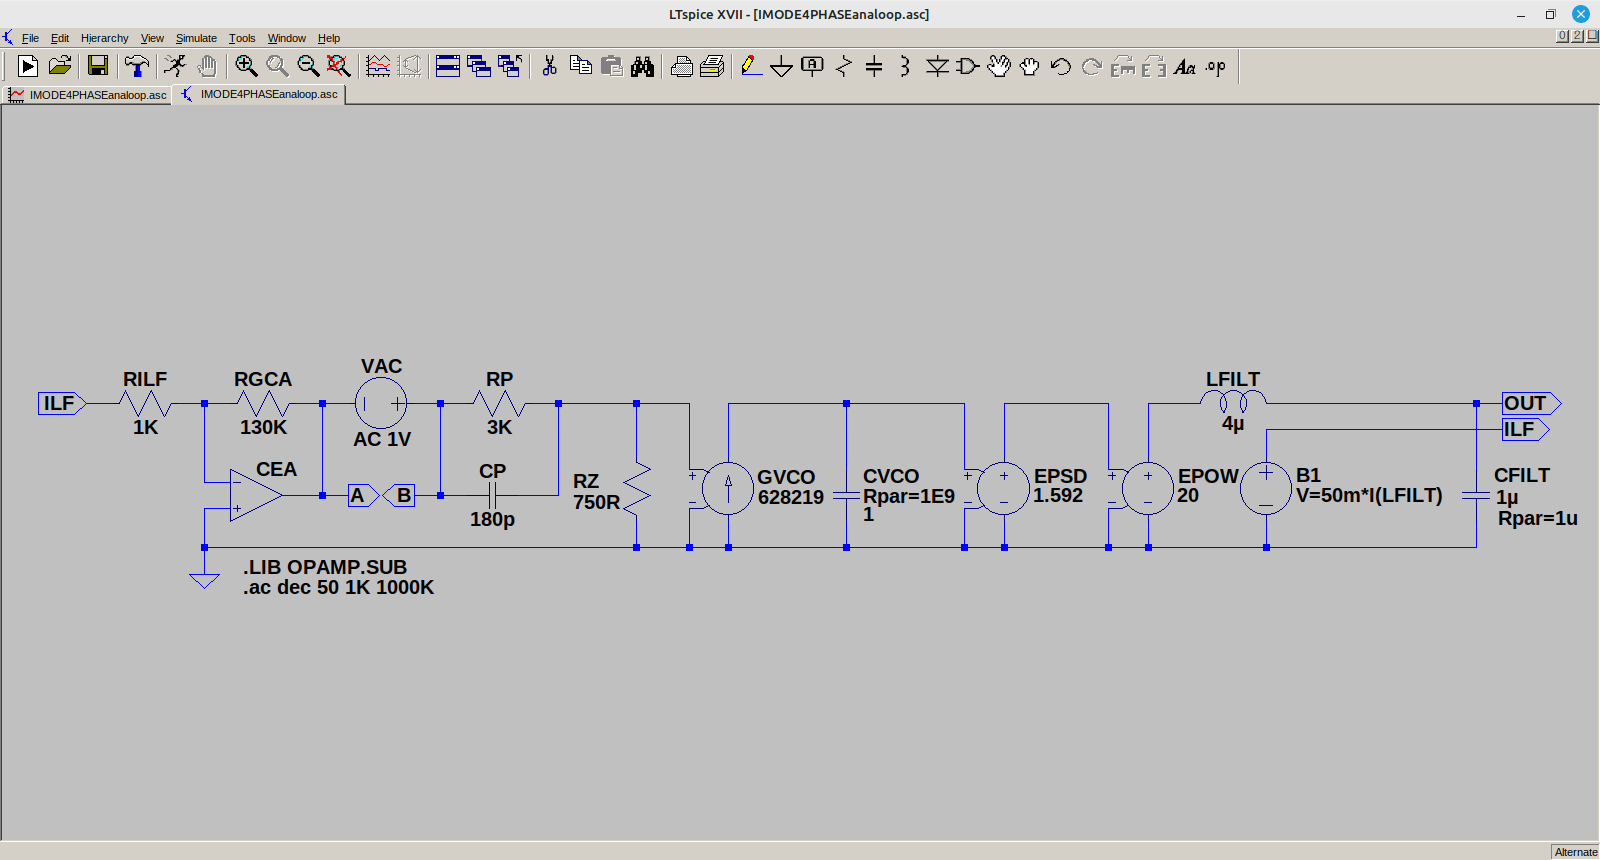Click the .ac dec 50 1K 1000K directive
The image size is (1600, 860).
tap(339, 588)
